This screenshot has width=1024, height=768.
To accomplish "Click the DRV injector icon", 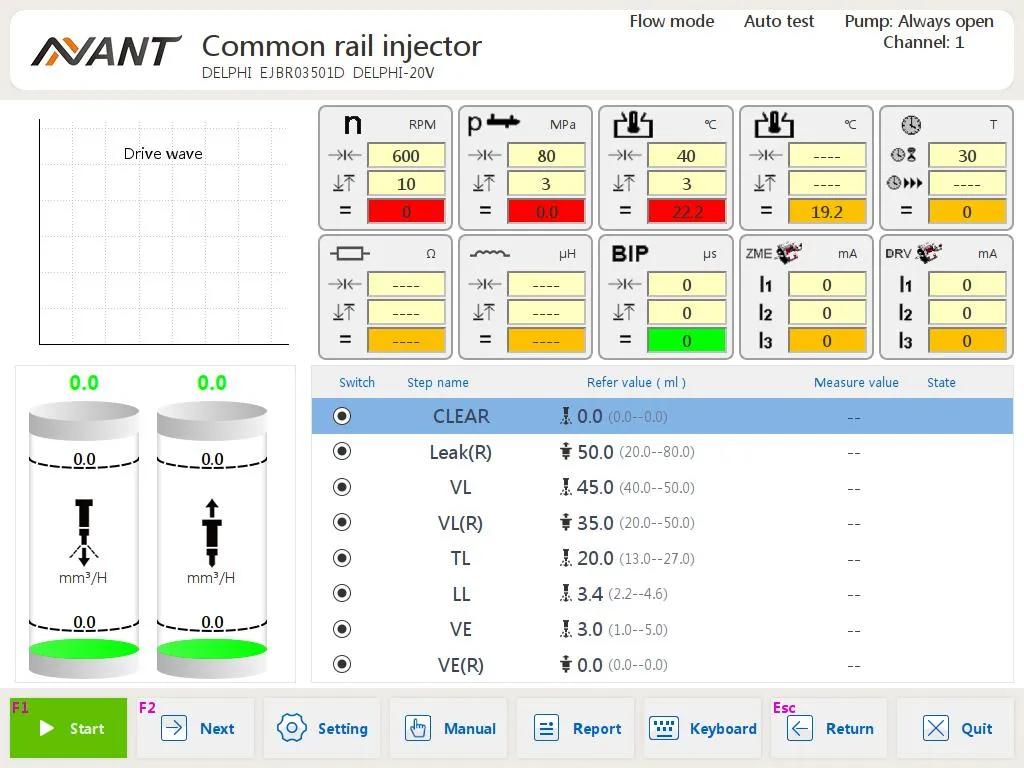I will click(x=930, y=253).
